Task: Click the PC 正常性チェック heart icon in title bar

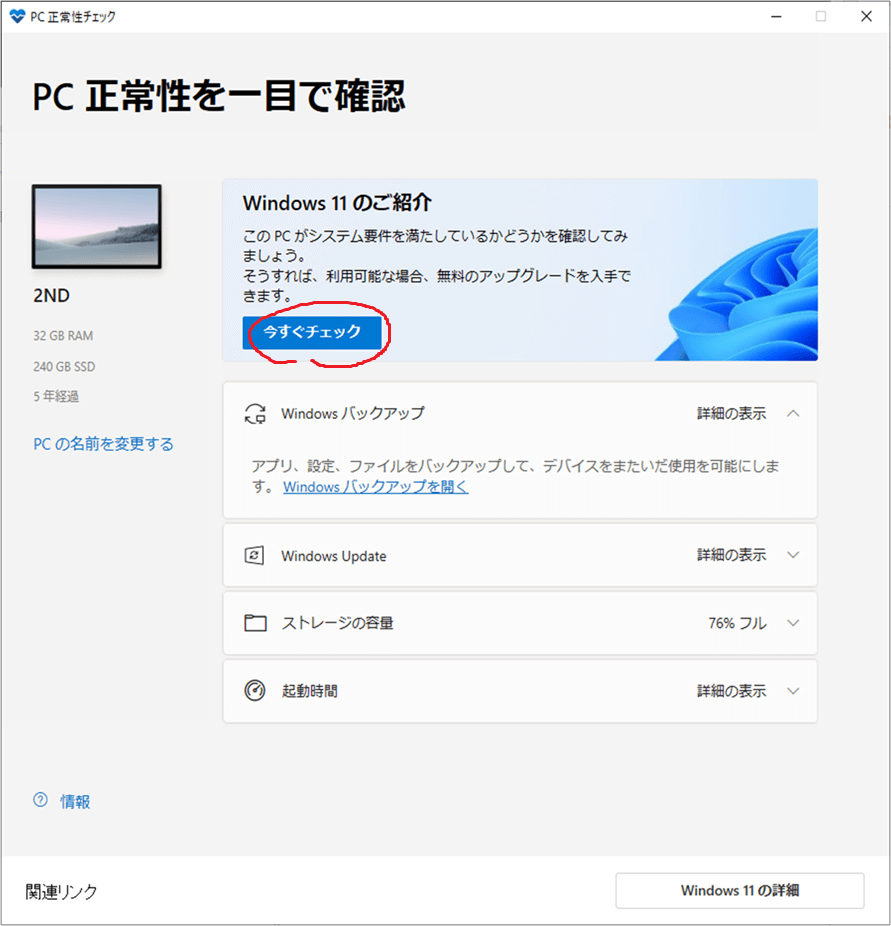Action: [17, 16]
